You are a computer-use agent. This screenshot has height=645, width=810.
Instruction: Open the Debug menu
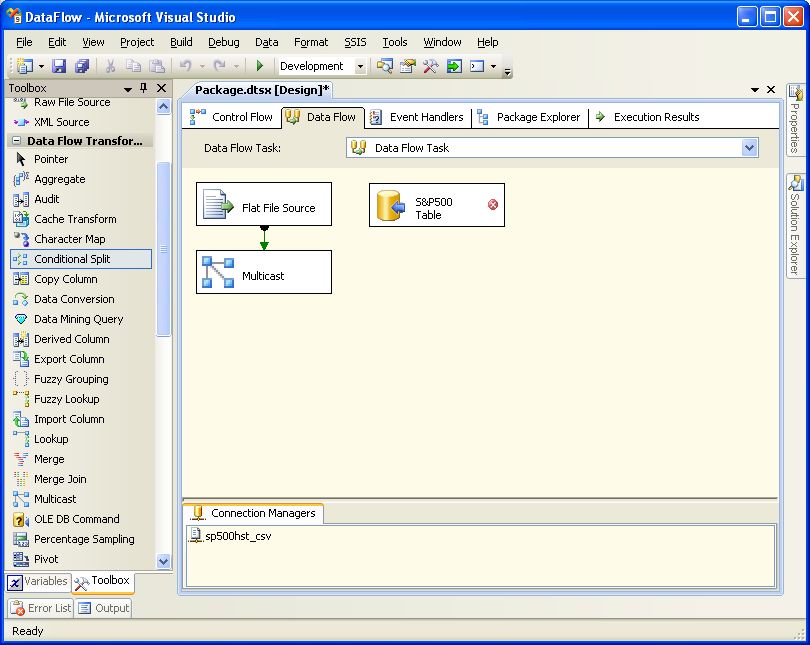pyautogui.click(x=224, y=42)
